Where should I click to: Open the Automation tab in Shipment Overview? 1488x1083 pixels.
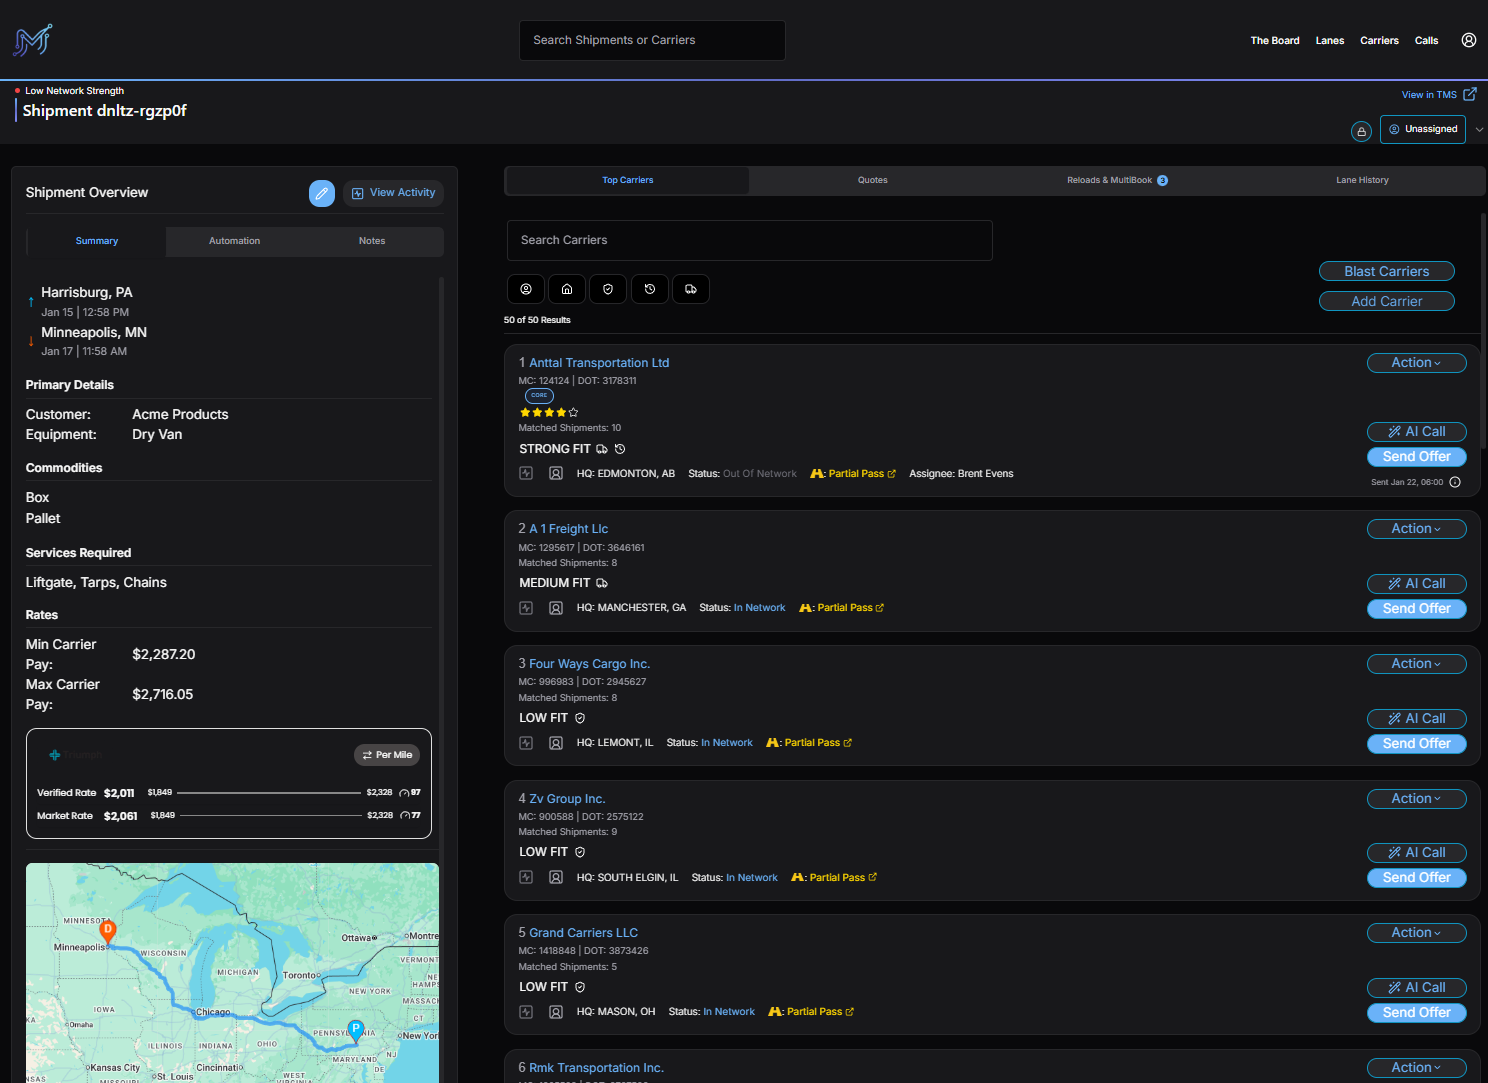[x=234, y=241]
